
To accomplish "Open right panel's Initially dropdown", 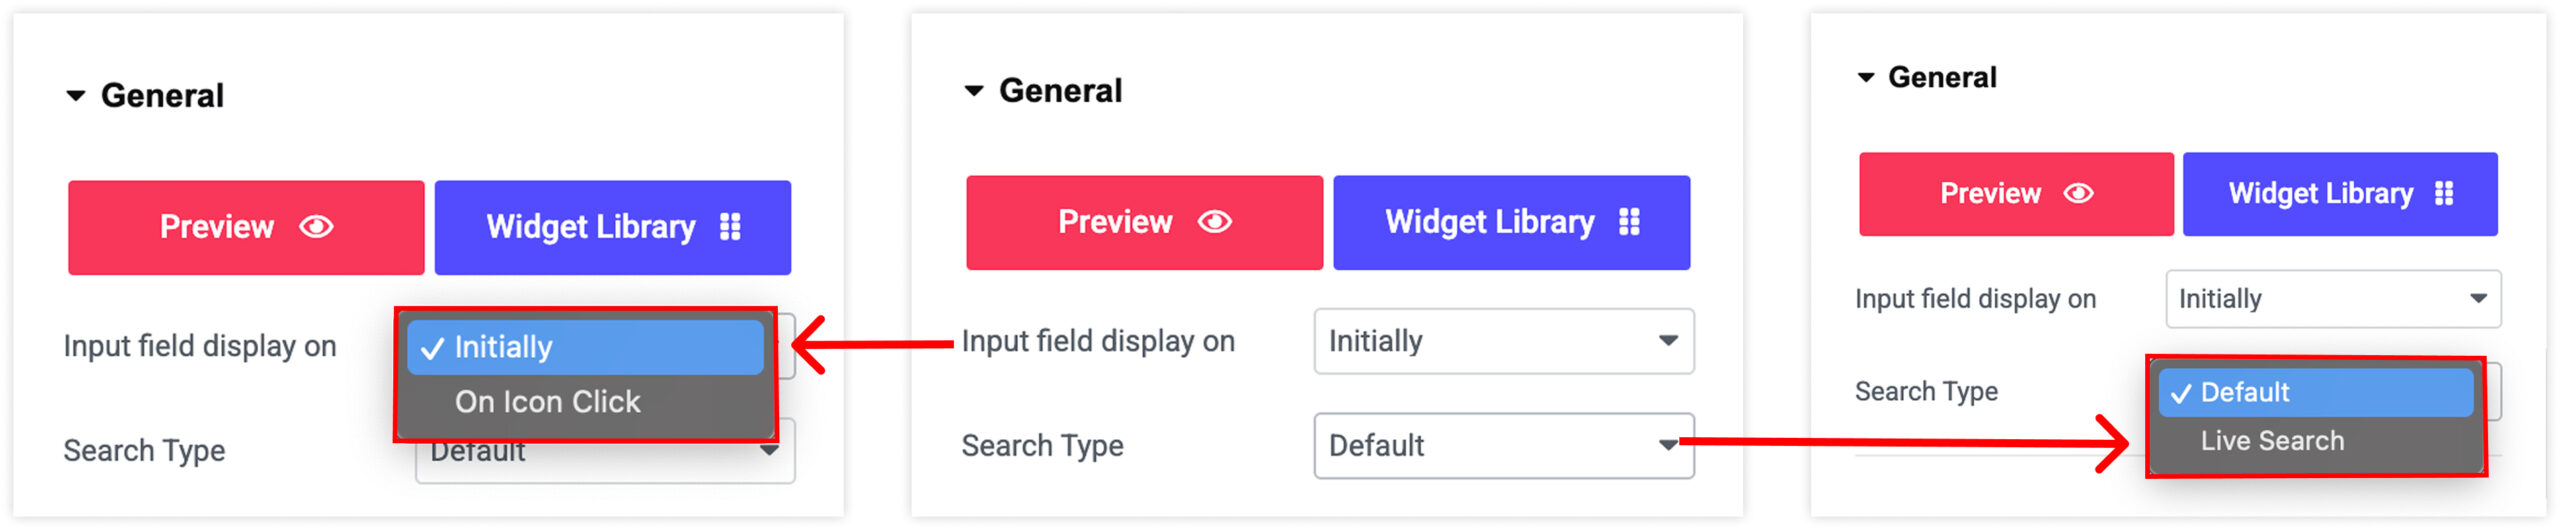I will coord(2333,298).
